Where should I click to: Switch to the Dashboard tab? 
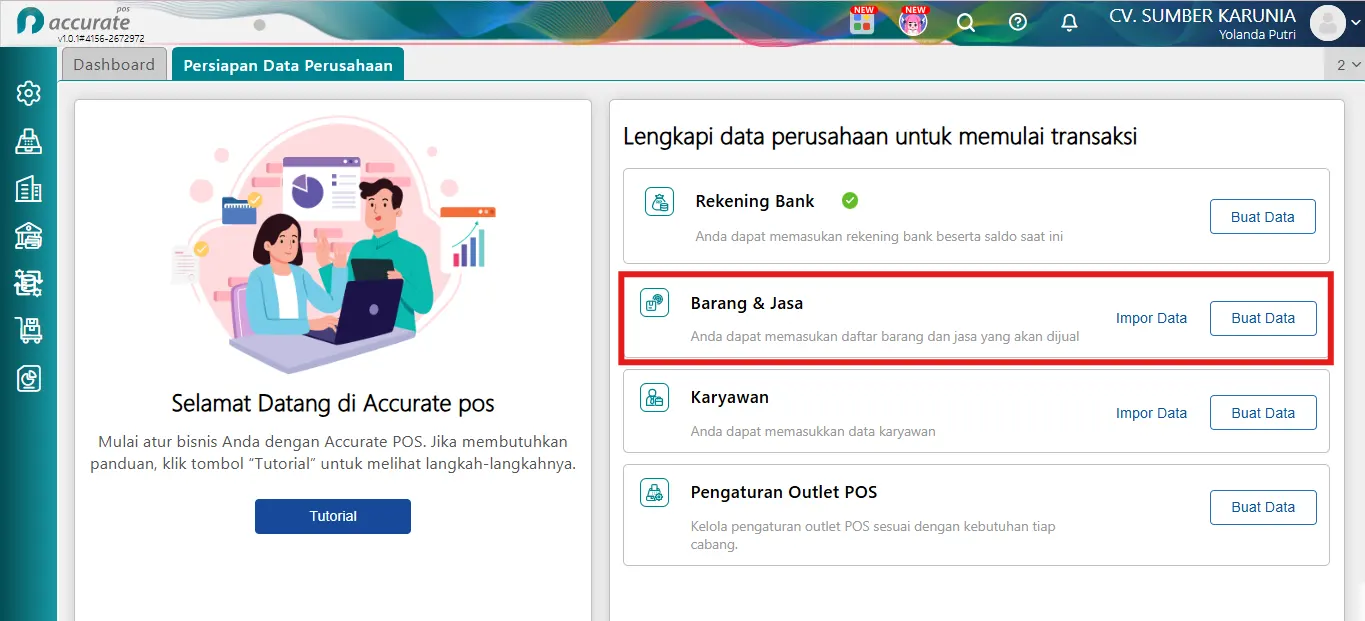pos(114,65)
